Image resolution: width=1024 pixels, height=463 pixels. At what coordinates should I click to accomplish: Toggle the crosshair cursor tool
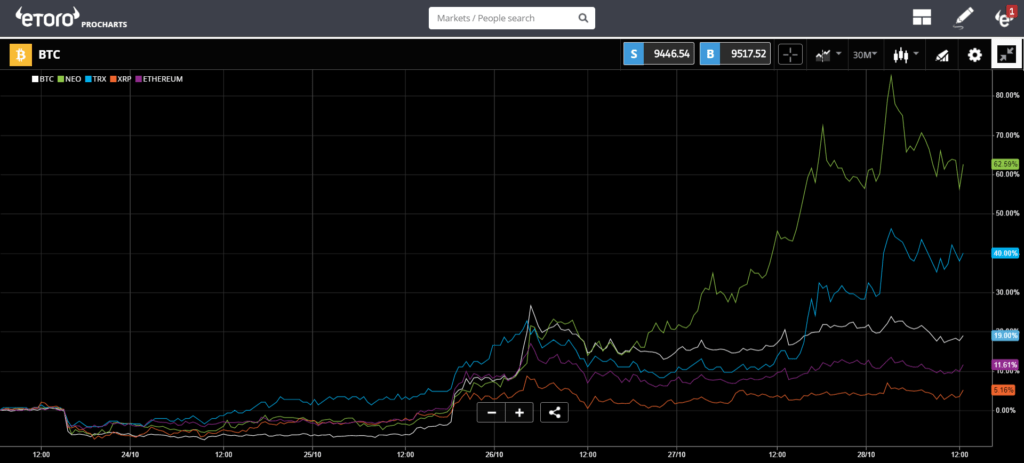click(x=790, y=55)
